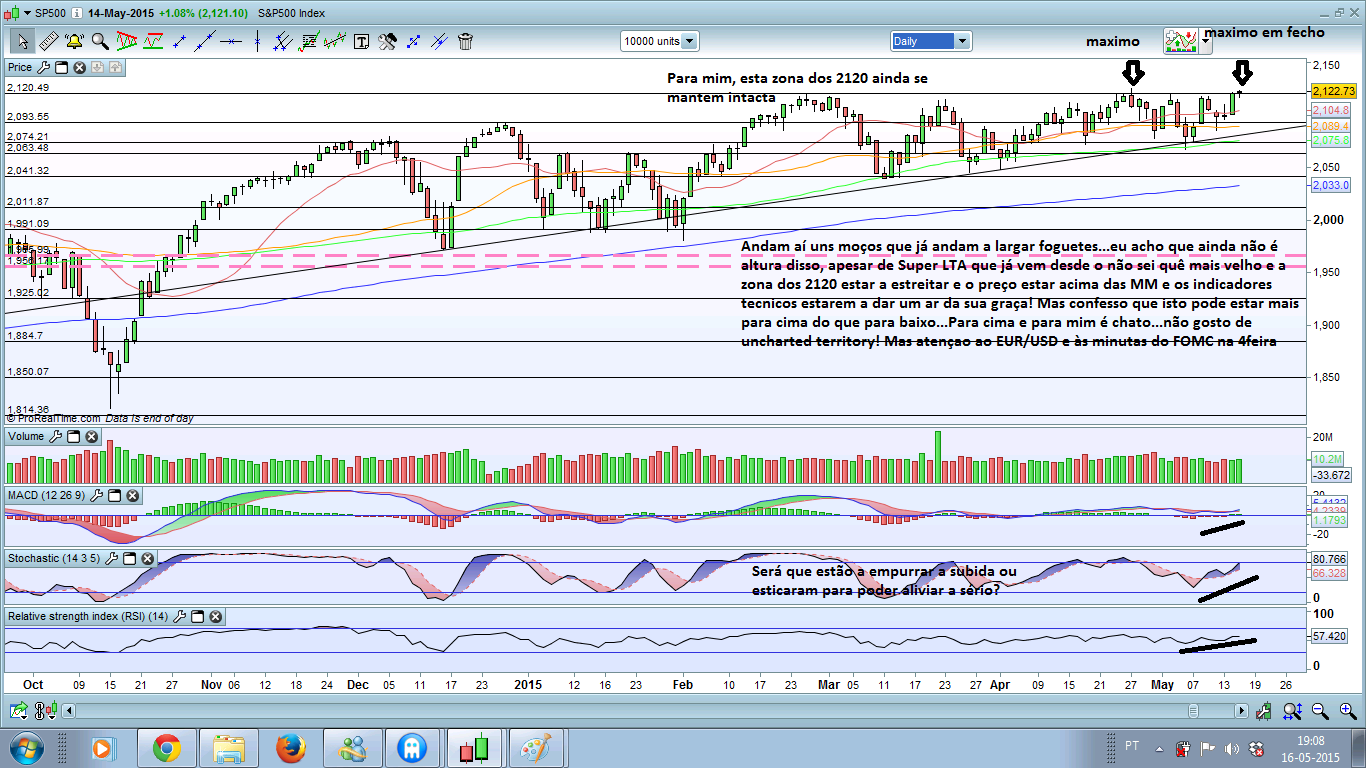Close the MACD indicator panel
This screenshot has height=768, width=1366.
pos(132,496)
